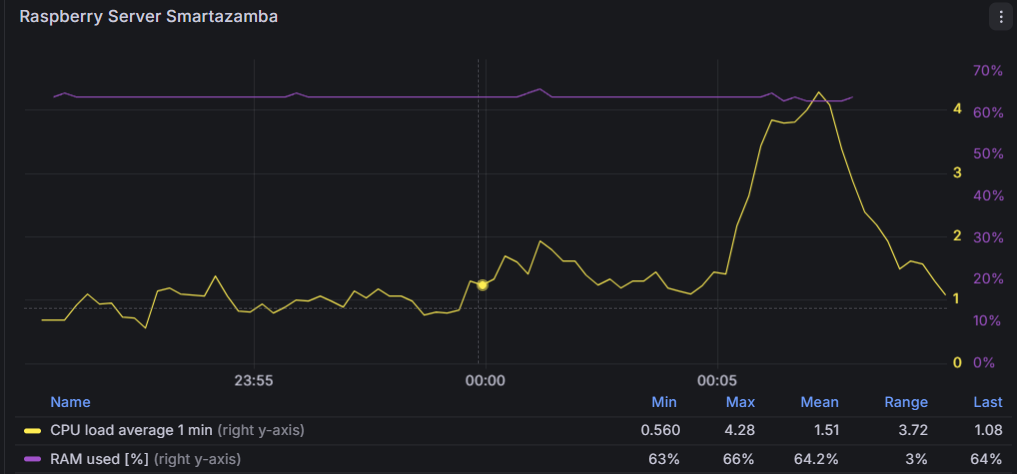
Task: Open color picker for purple RAM used swatch
Action: click(32, 459)
